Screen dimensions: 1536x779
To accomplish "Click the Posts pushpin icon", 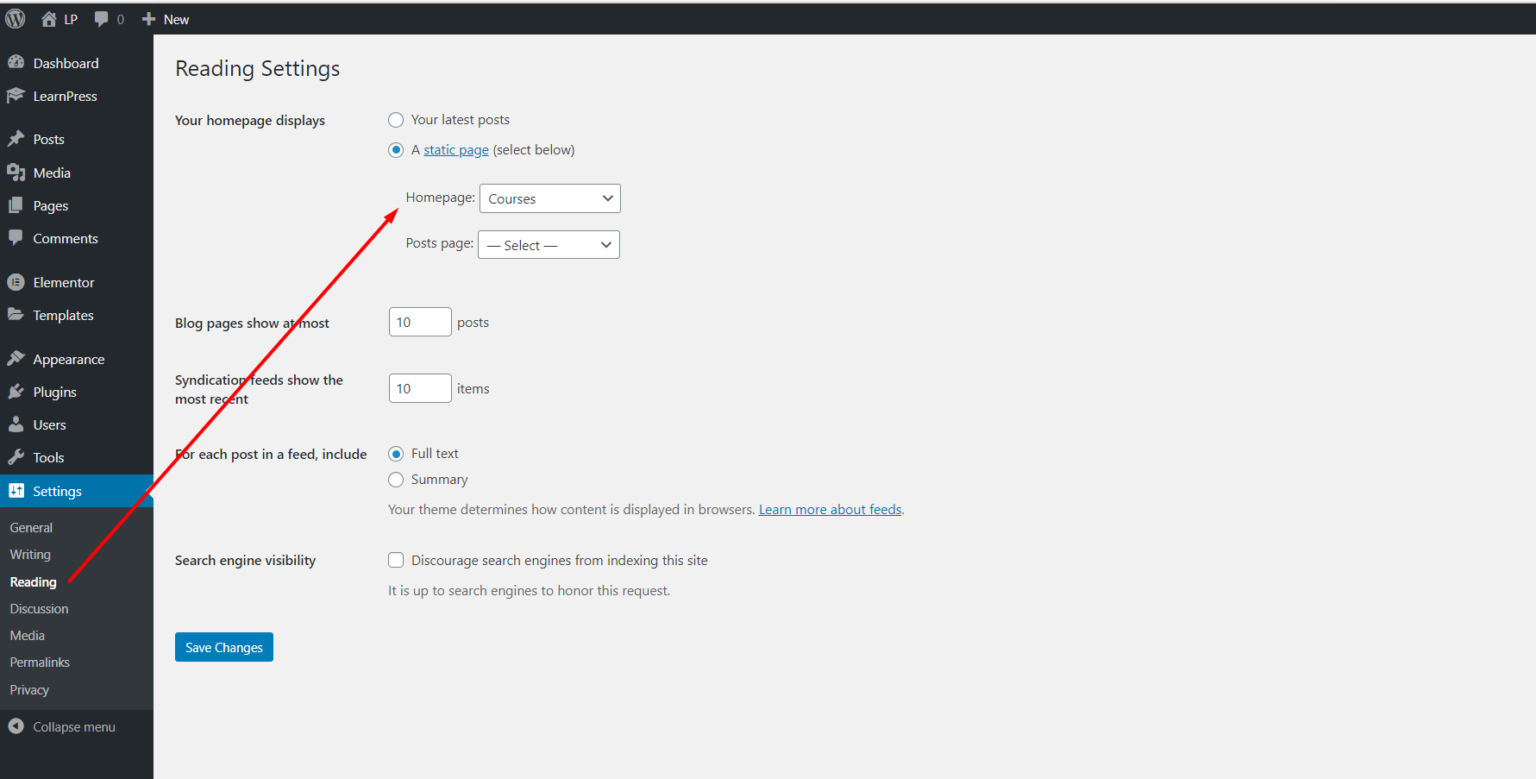I will coord(16,139).
